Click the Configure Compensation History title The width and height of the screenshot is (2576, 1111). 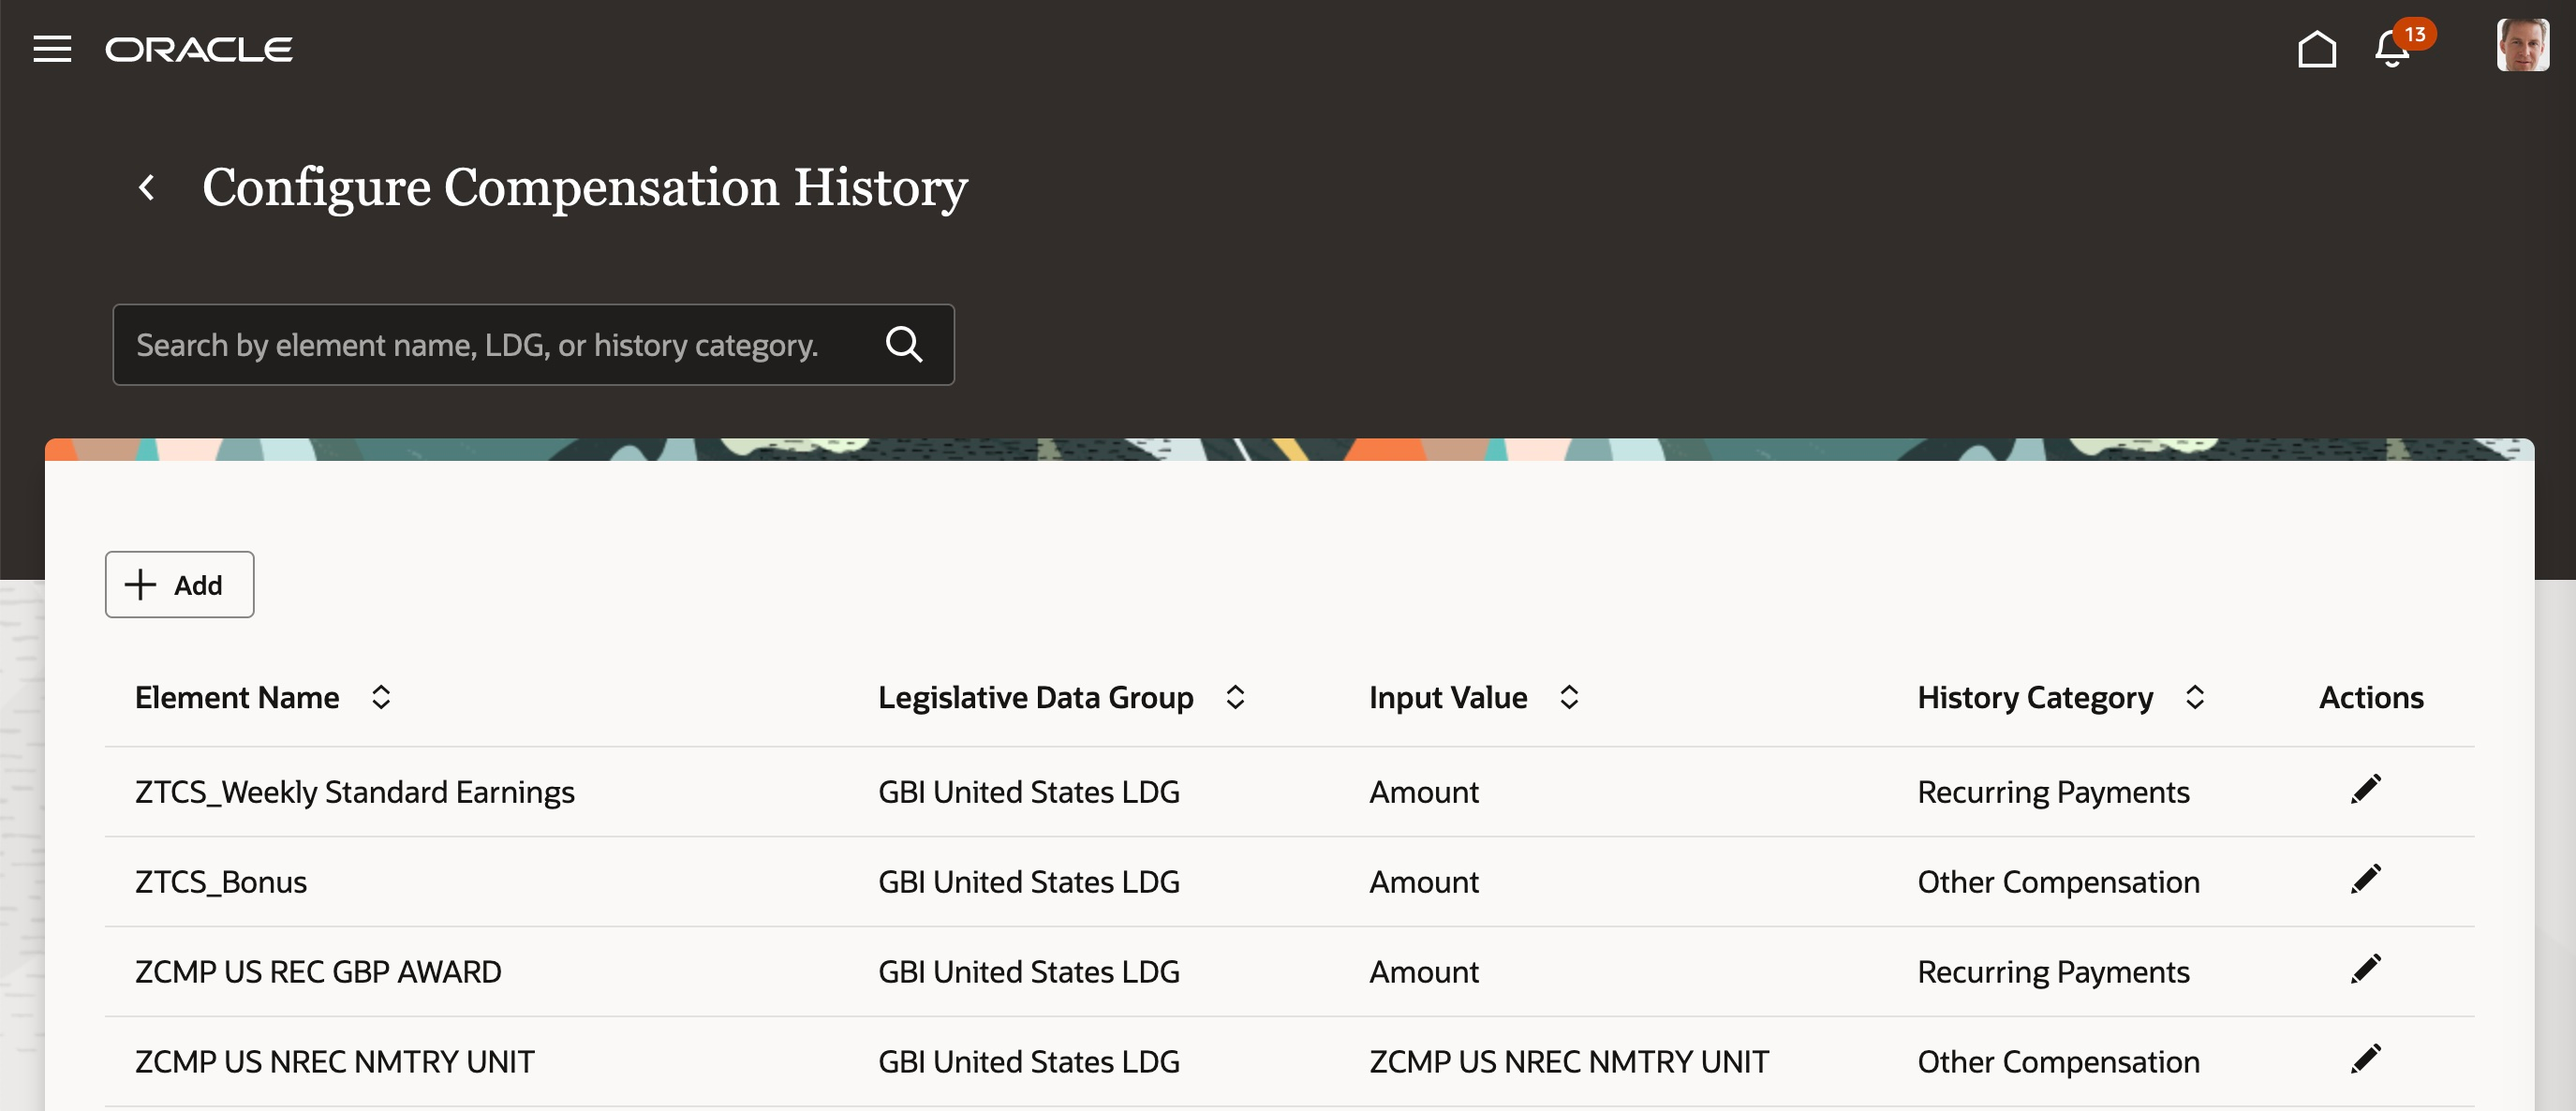585,188
